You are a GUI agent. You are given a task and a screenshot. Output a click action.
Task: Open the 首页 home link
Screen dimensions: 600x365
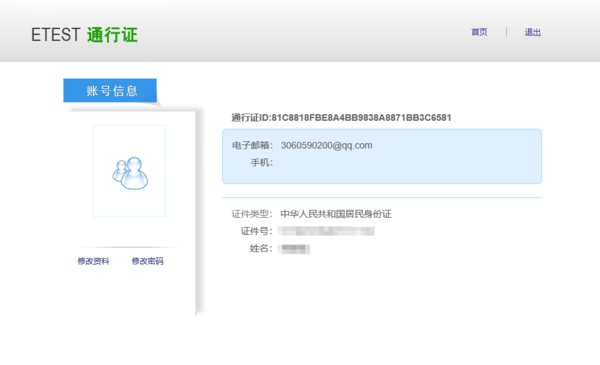(x=479, y=32)
